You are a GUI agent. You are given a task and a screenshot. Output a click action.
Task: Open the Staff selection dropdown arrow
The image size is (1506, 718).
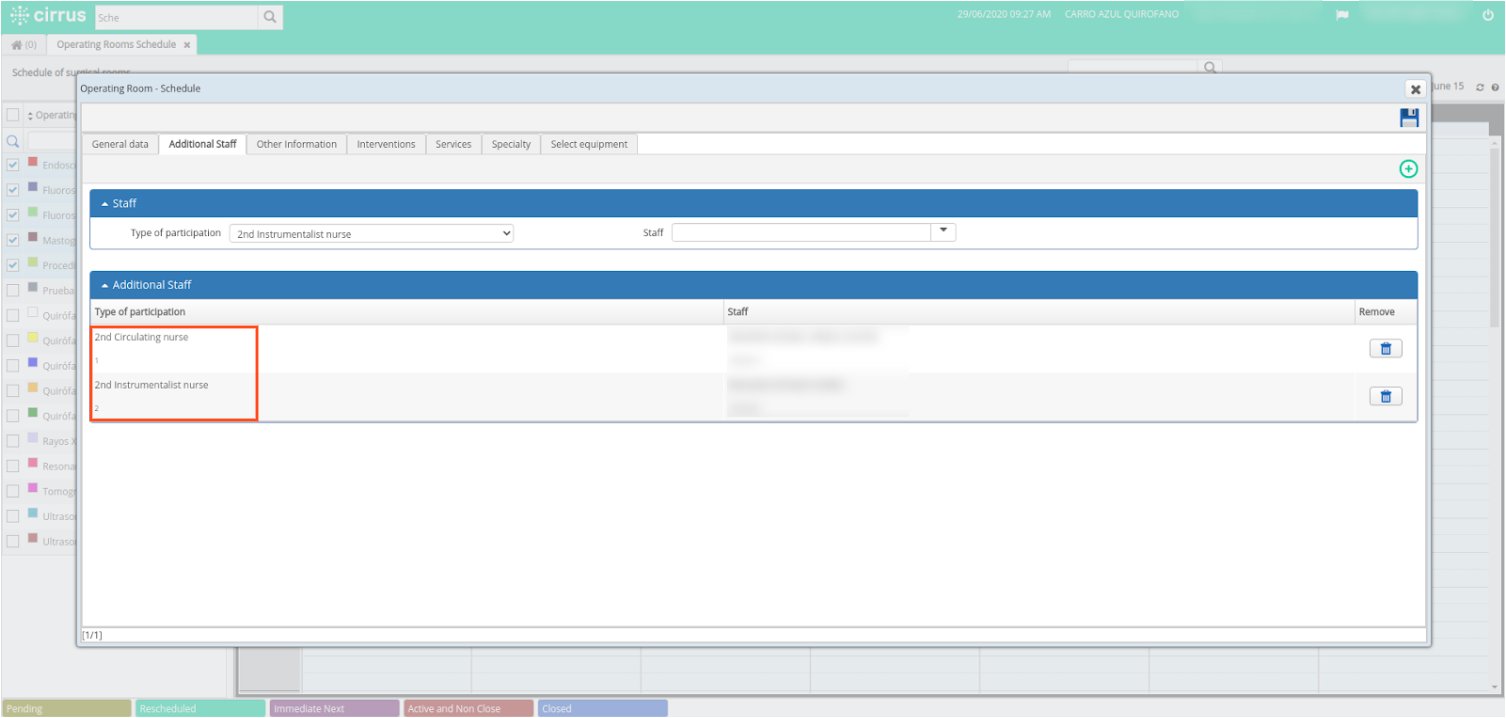(943, 231)
